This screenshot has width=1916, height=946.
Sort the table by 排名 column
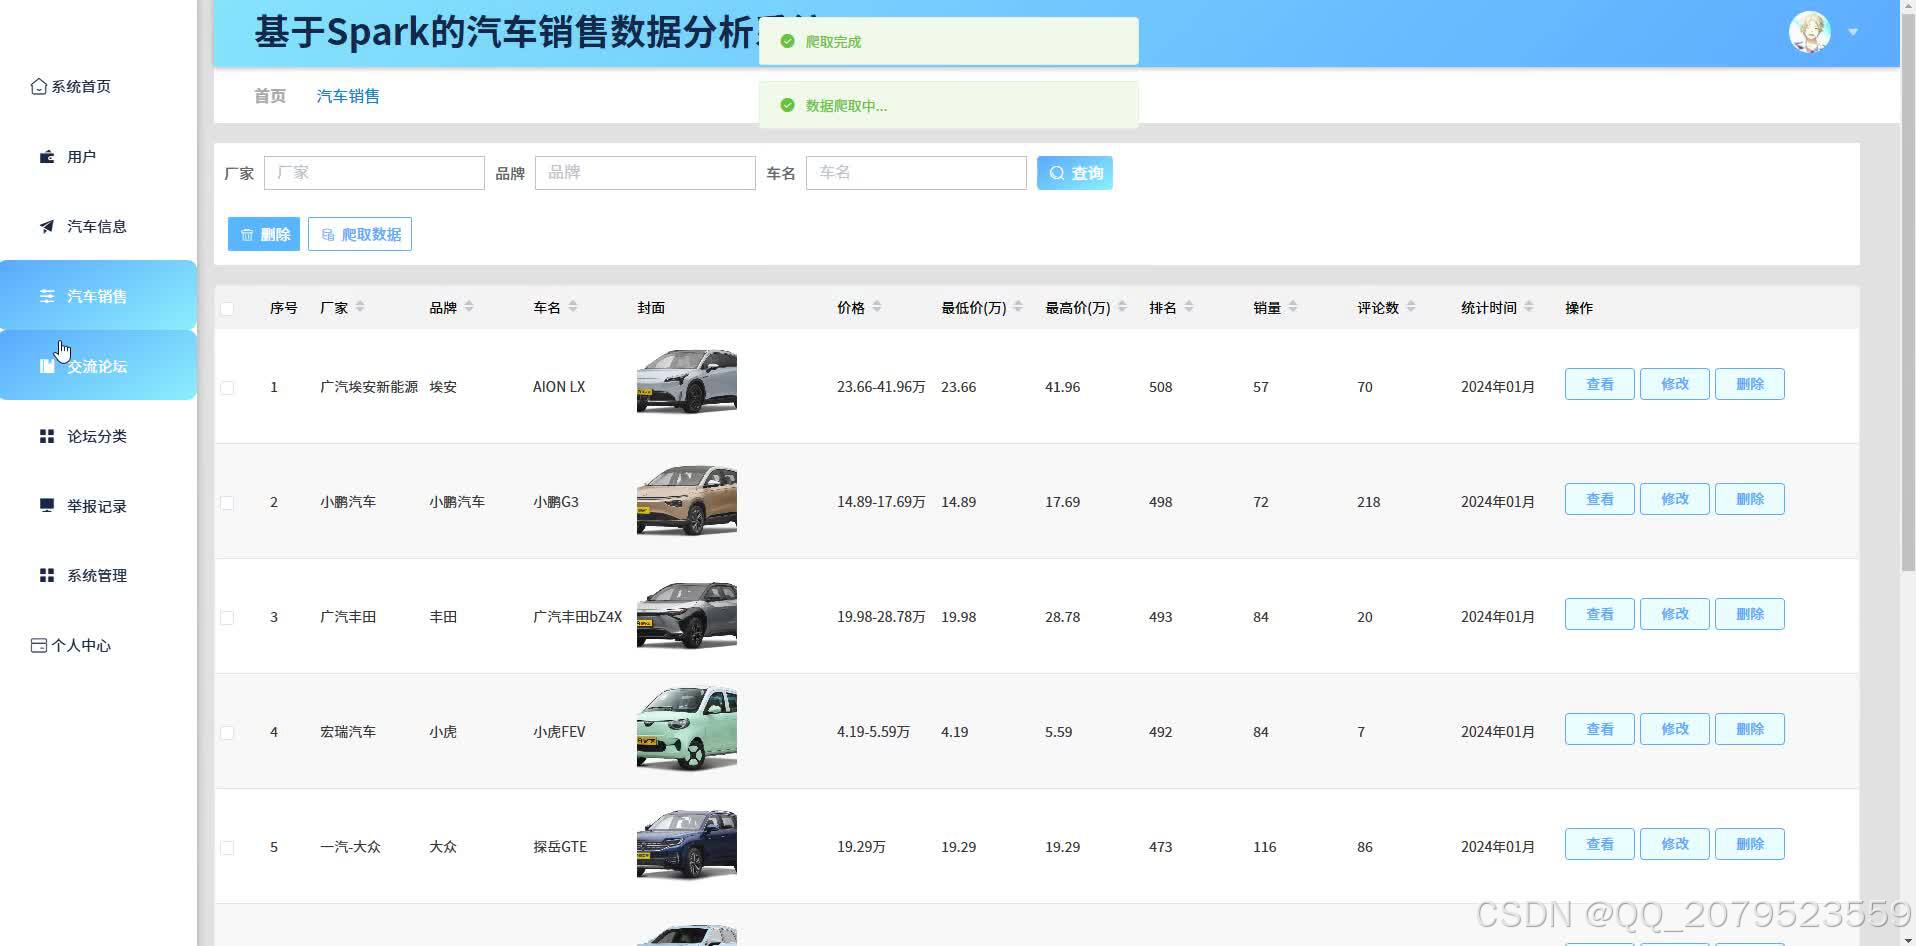coord(1189,307)
